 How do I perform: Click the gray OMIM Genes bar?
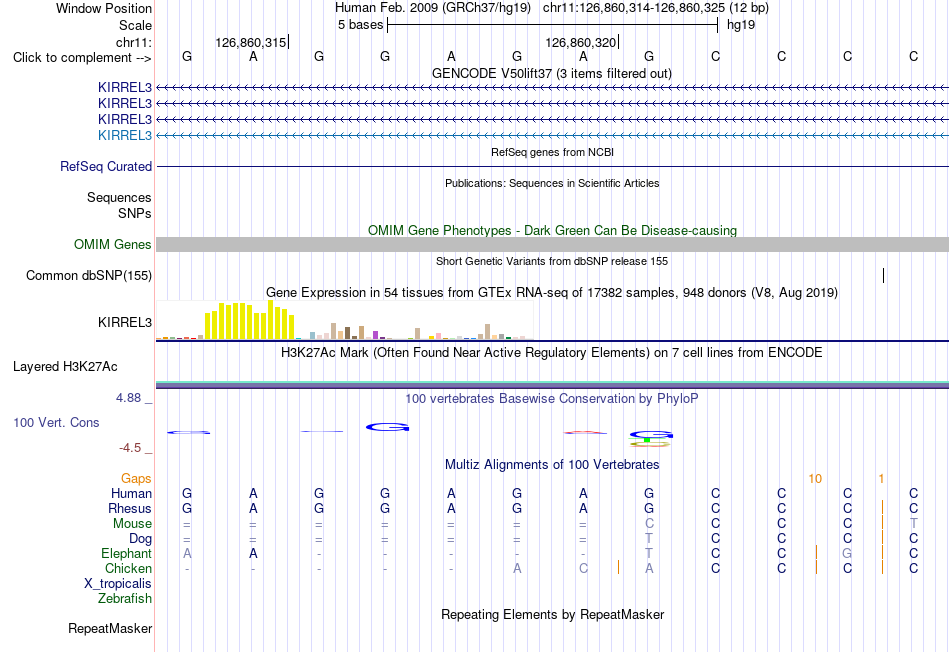[x=552, y=244]
